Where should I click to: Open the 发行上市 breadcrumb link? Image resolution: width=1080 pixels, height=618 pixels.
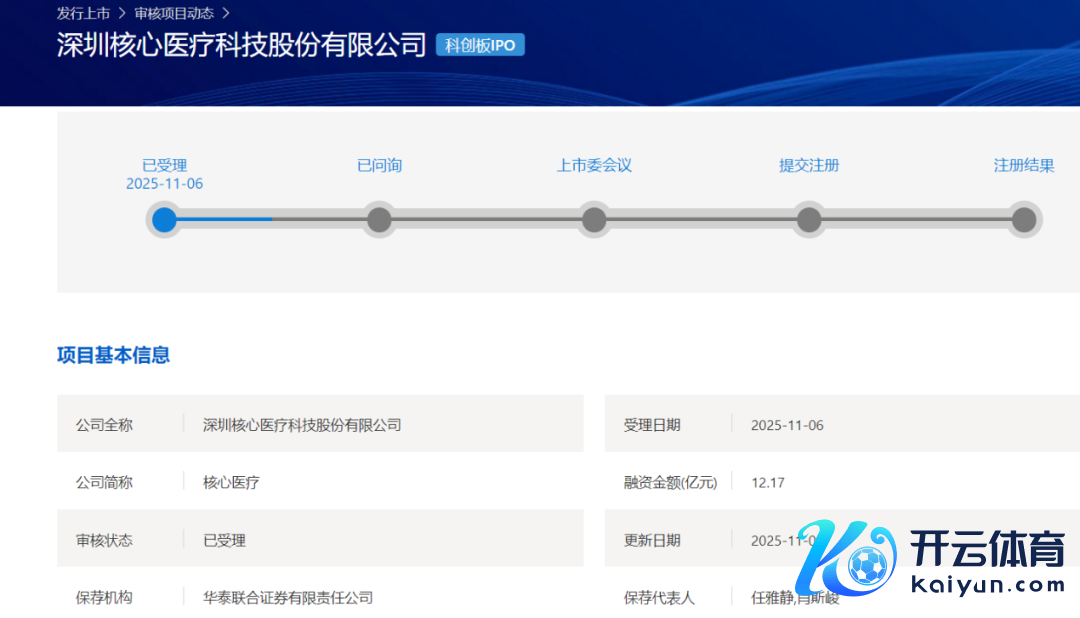[83, 13]
